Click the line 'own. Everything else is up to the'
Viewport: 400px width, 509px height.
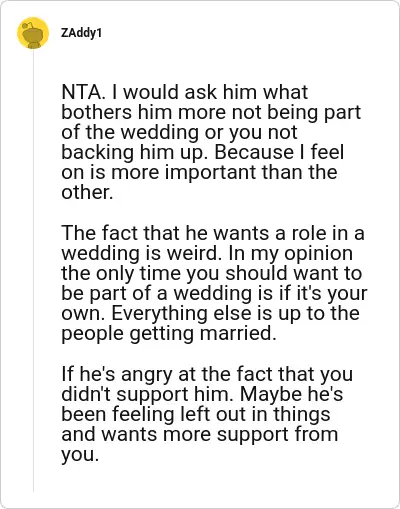coord(211,313)
